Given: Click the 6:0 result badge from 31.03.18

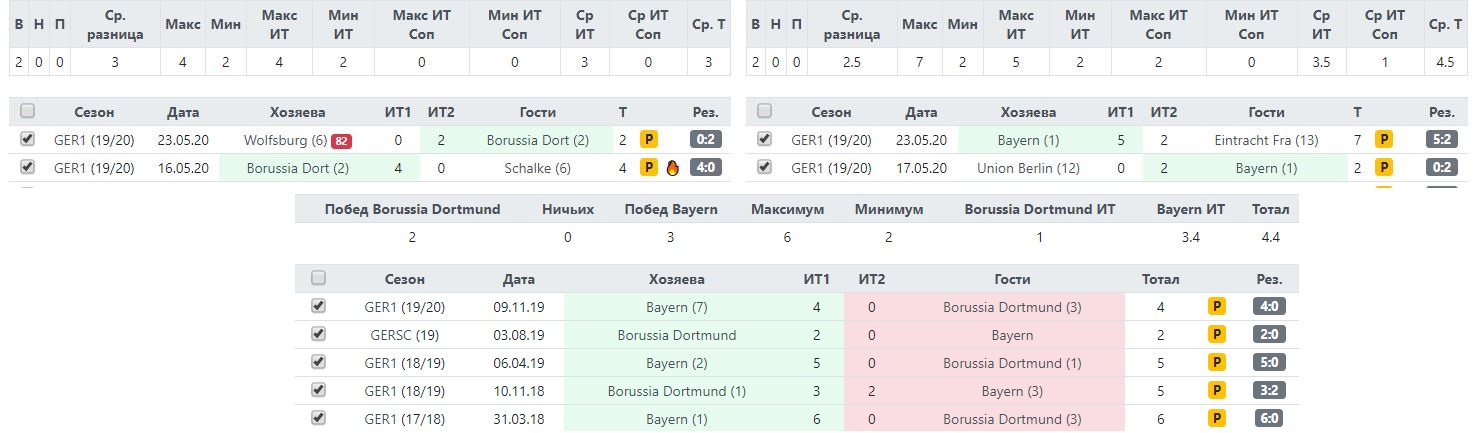Looking at the screenshot, I should pos(1268,419).
